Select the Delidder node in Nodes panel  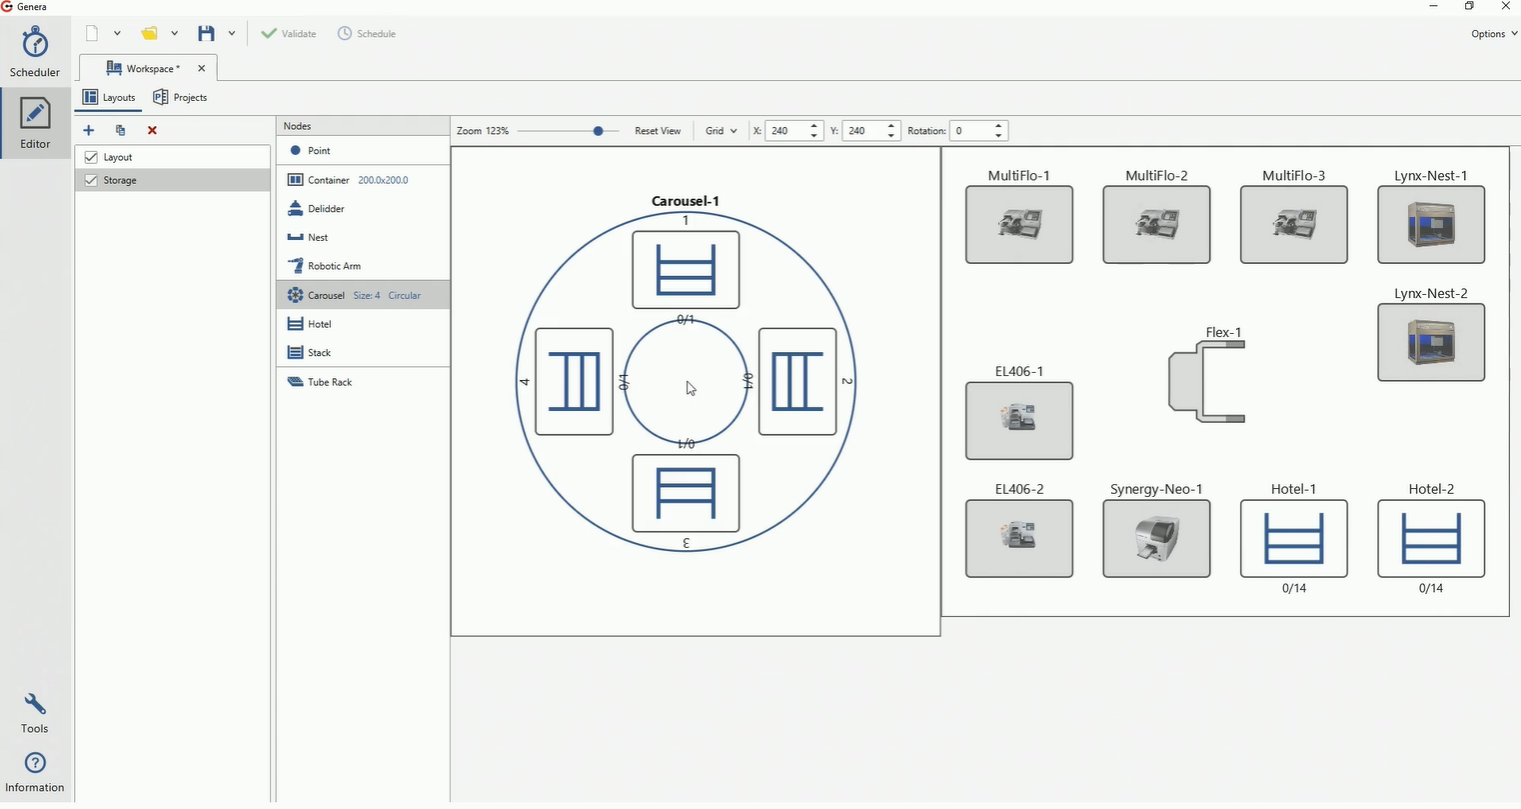323,208
